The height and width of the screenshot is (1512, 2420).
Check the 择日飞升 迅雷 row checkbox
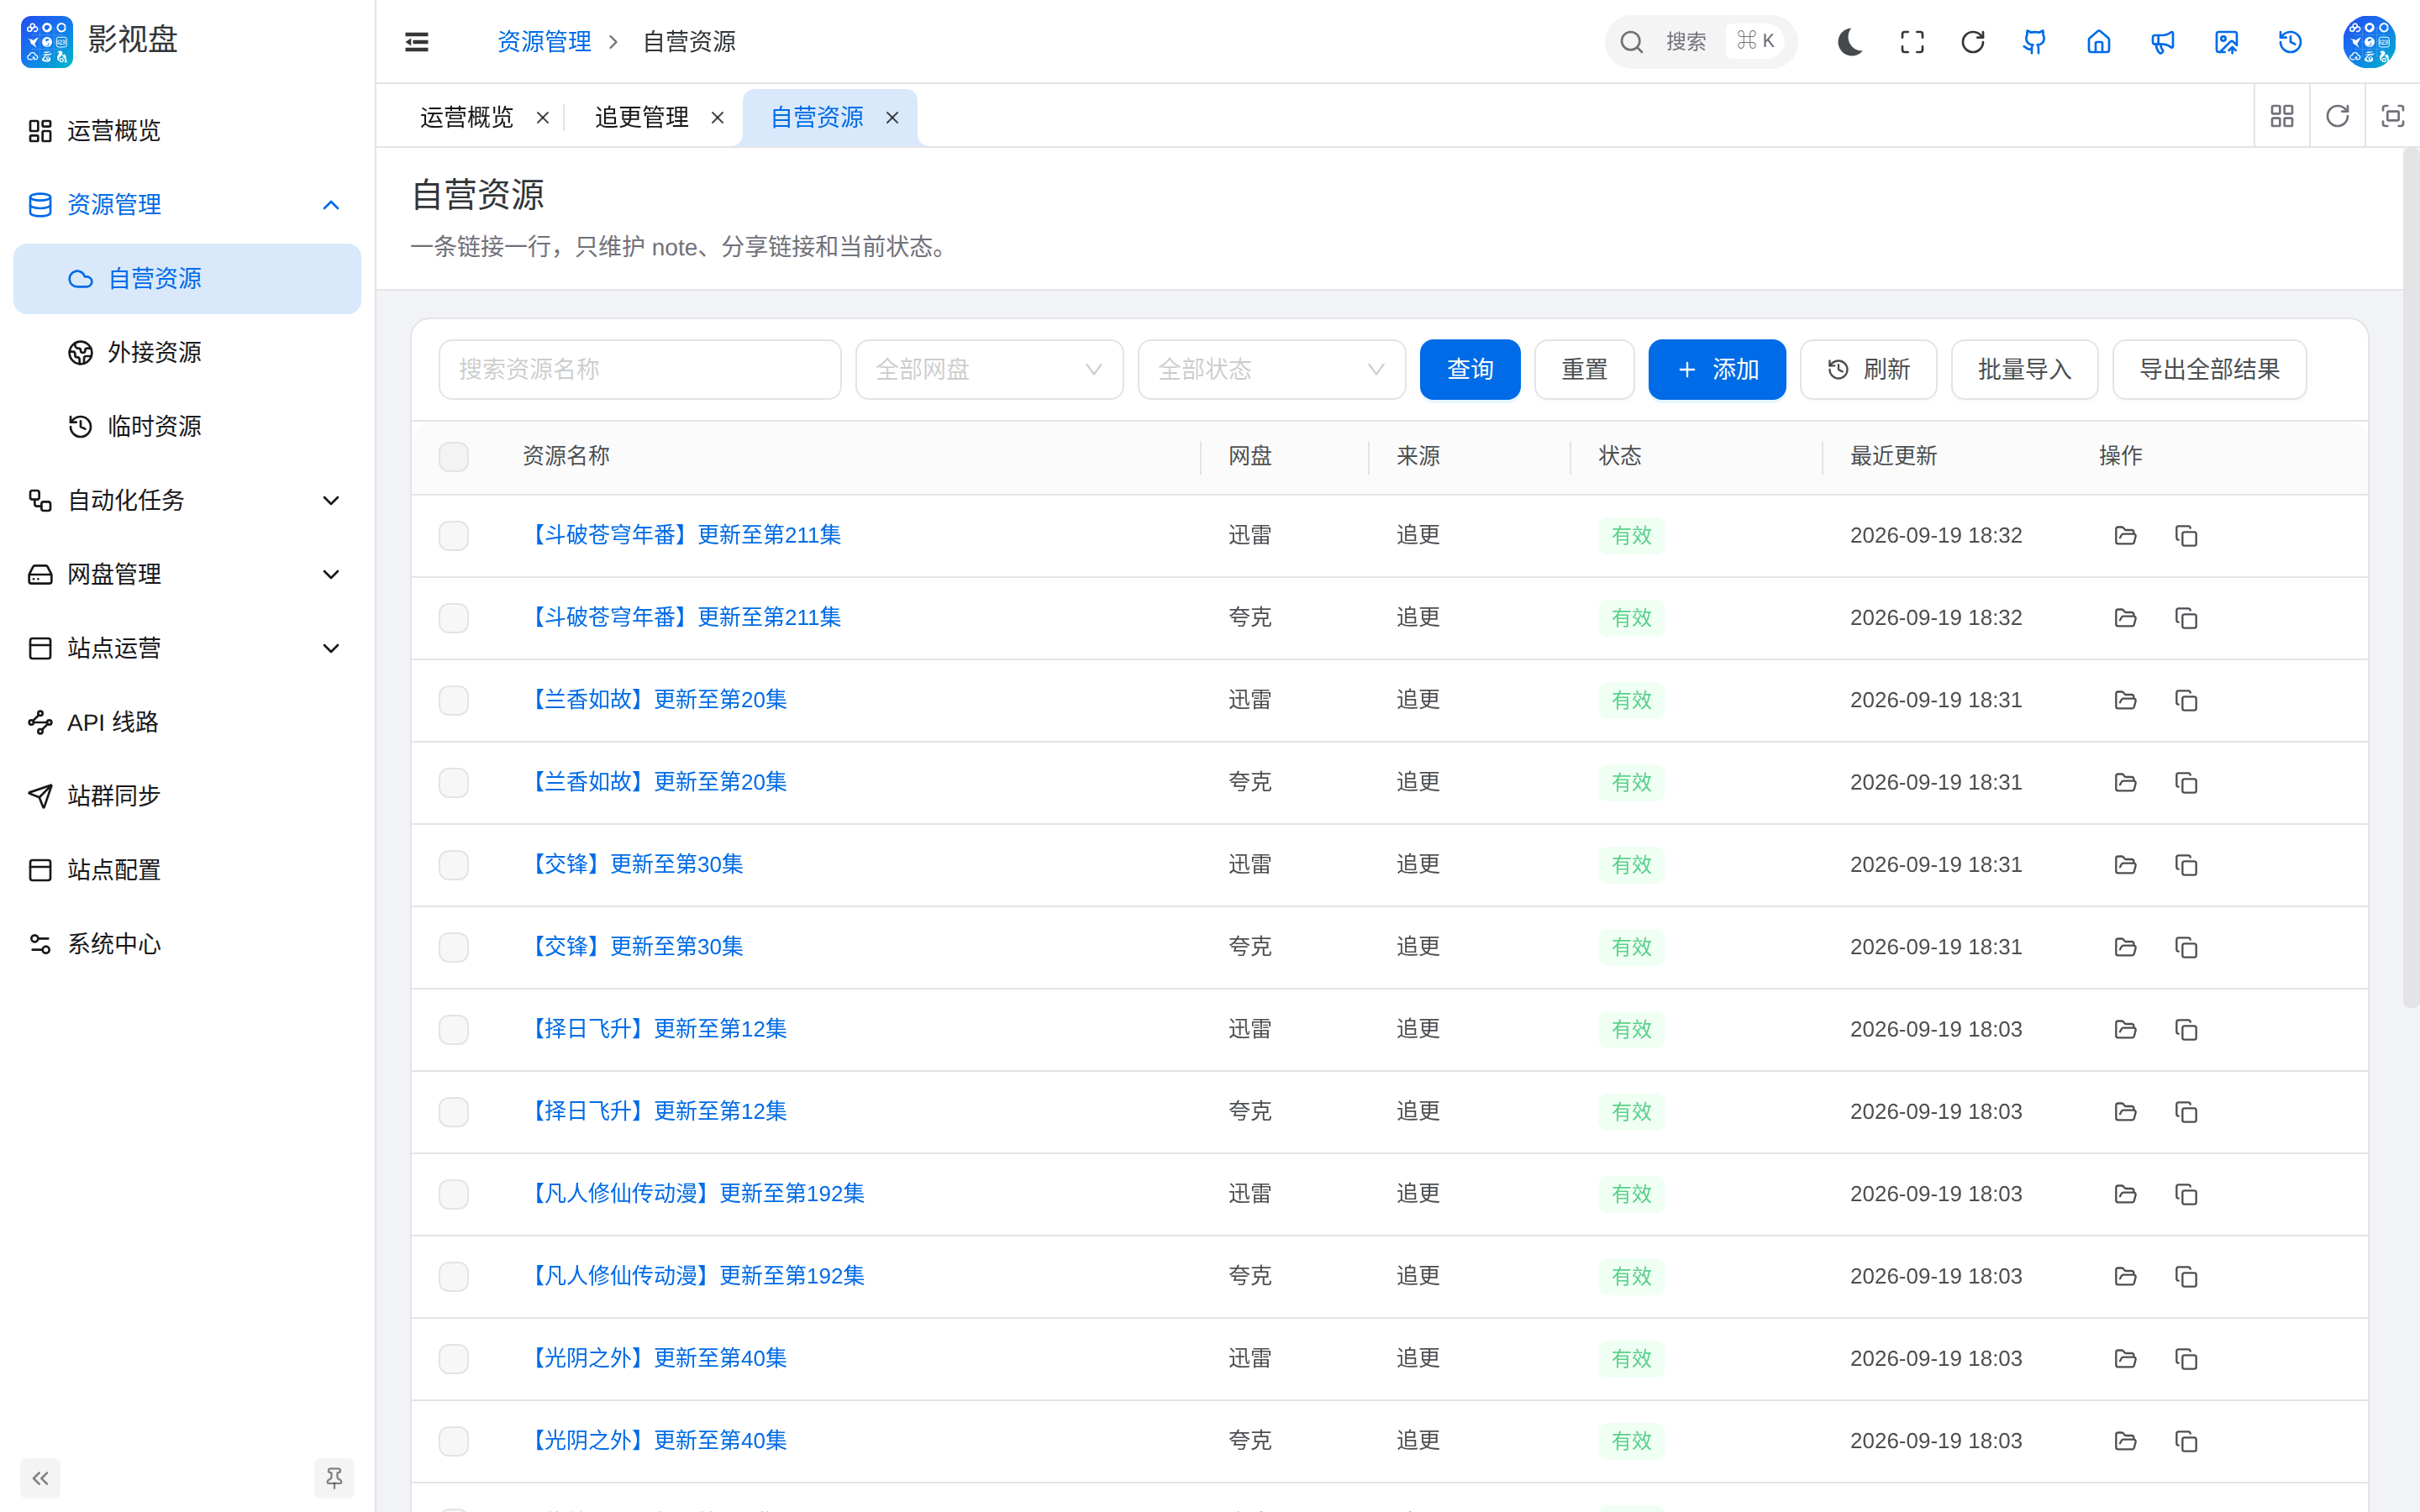click(x=454, y=1030)
